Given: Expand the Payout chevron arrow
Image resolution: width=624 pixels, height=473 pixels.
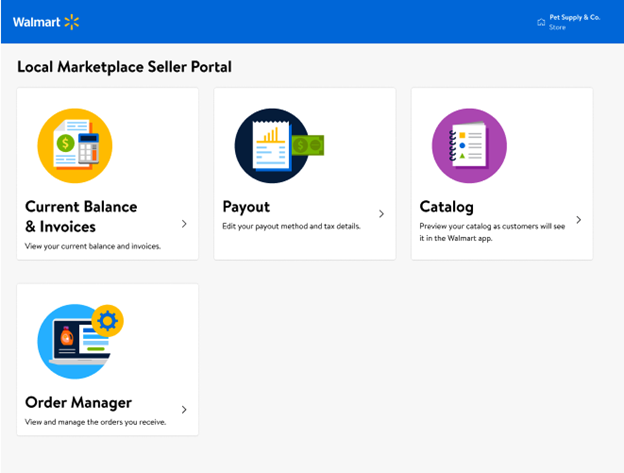Looking at the screenshot, I should pyautogui.click(x=381, y=214).
